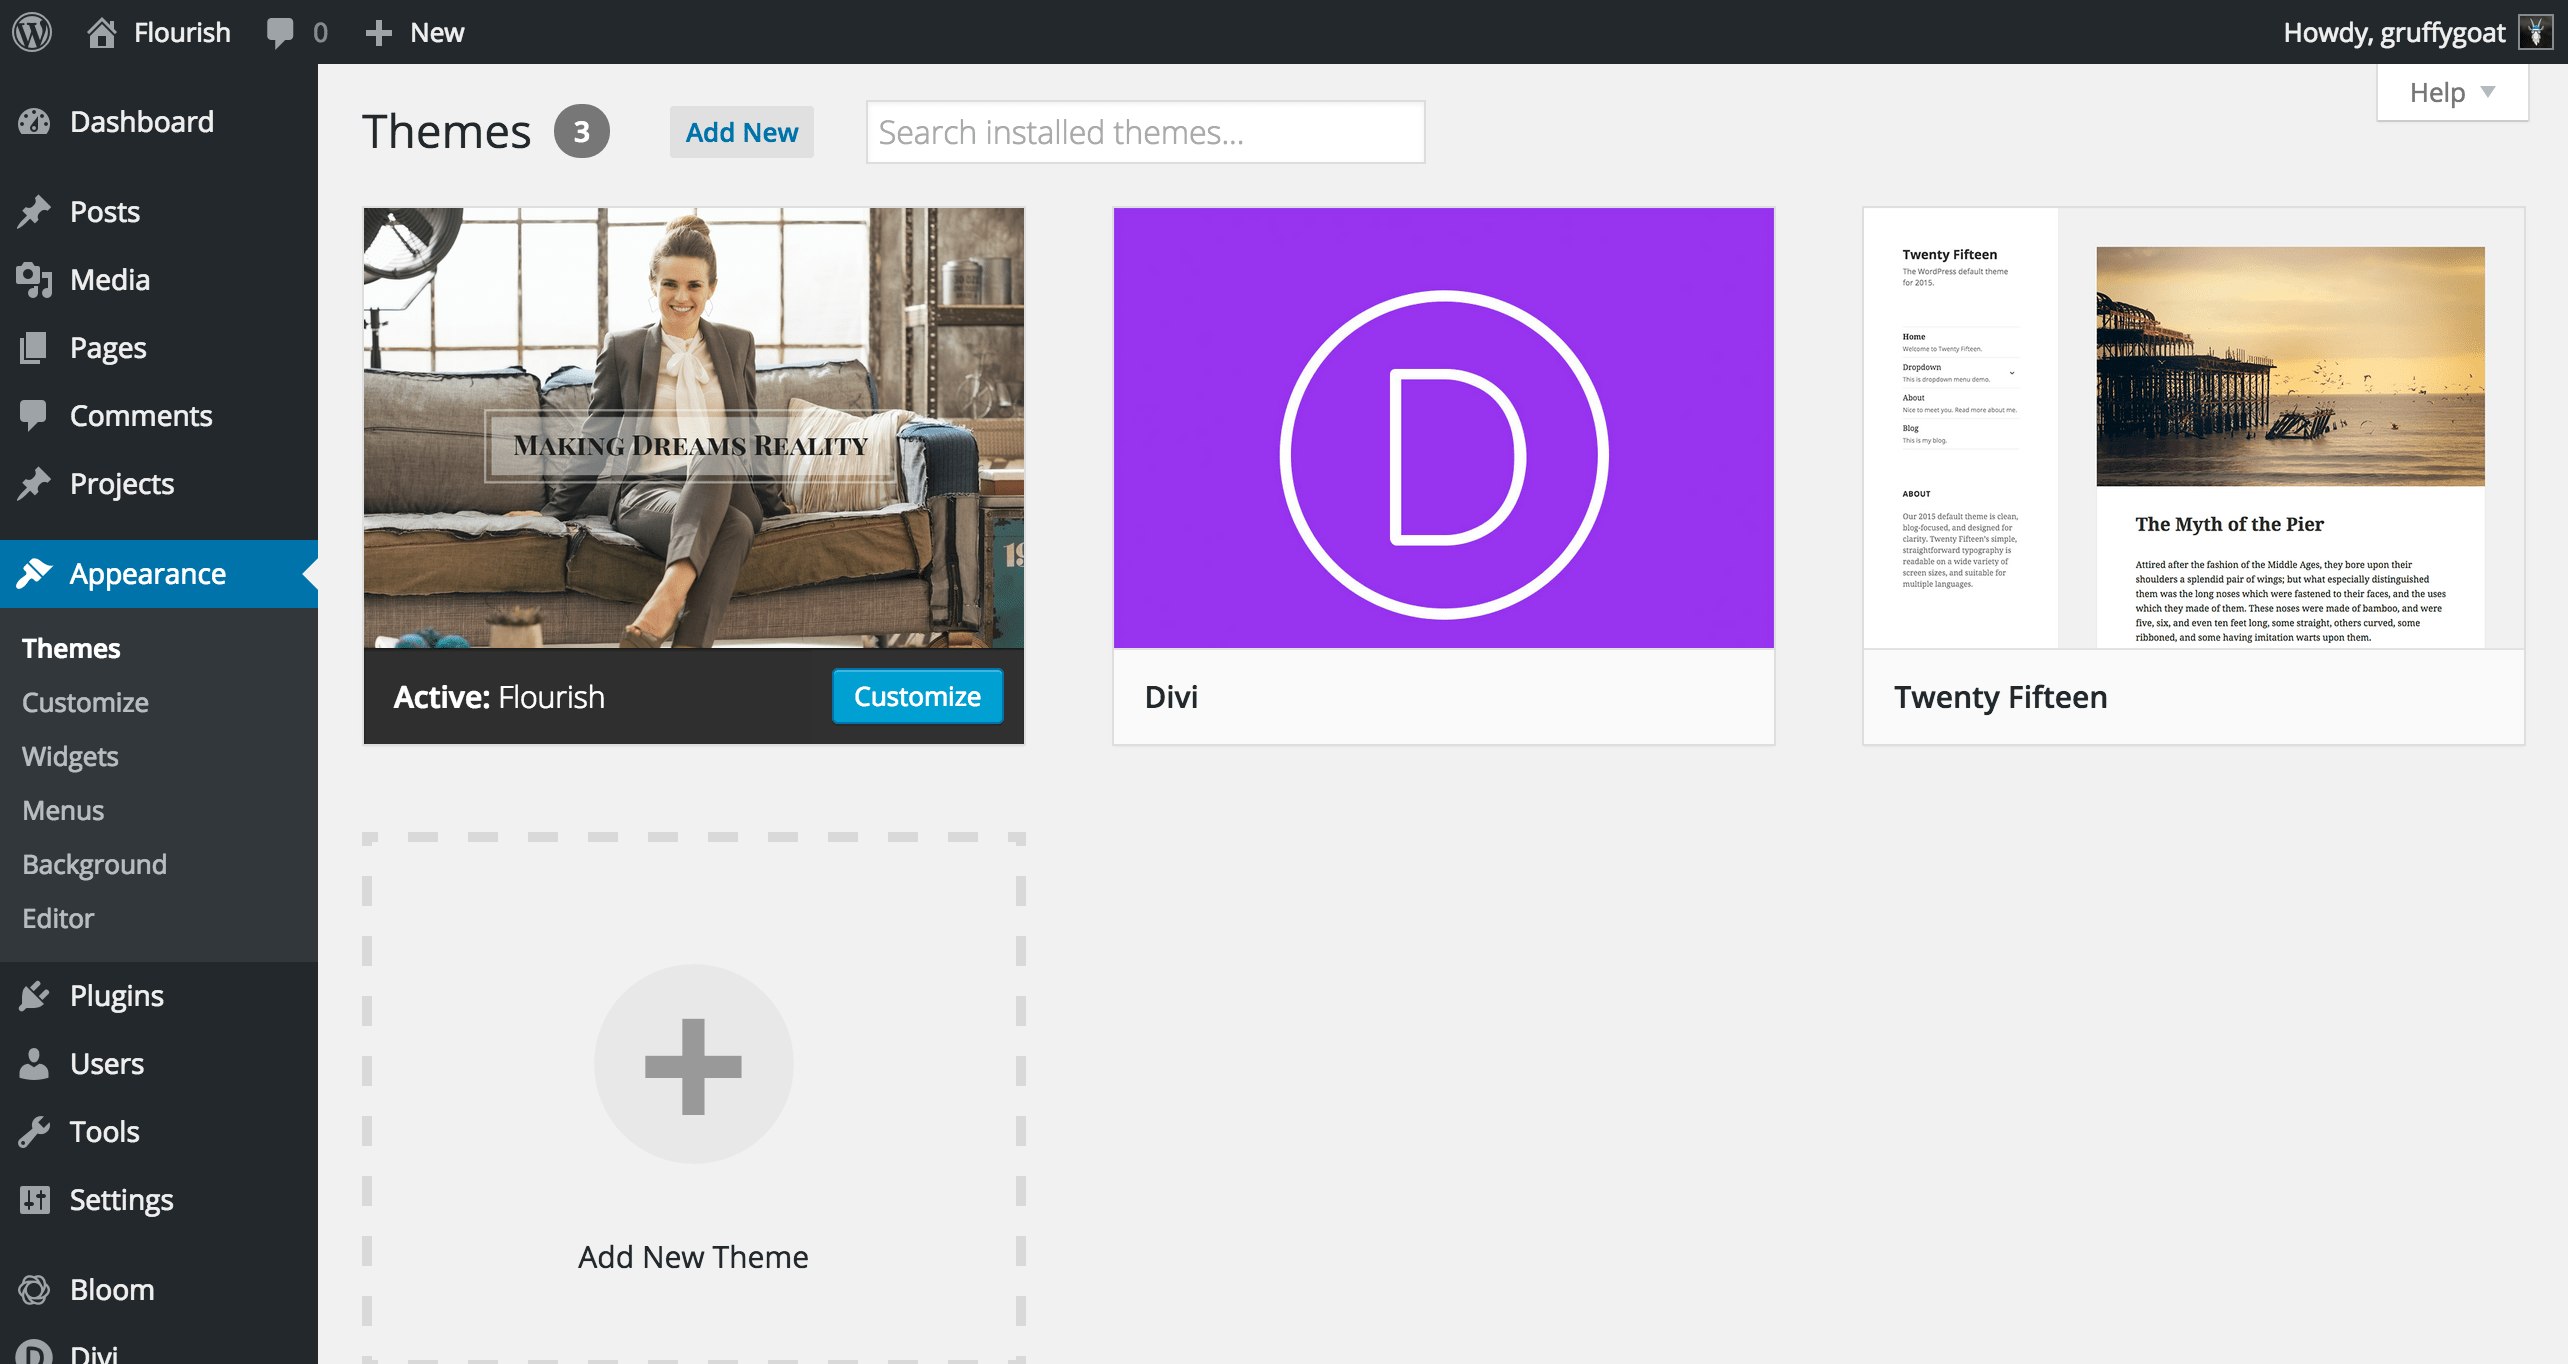
Task: Click the Dashboard gauge icon
Action: (34, 122)
